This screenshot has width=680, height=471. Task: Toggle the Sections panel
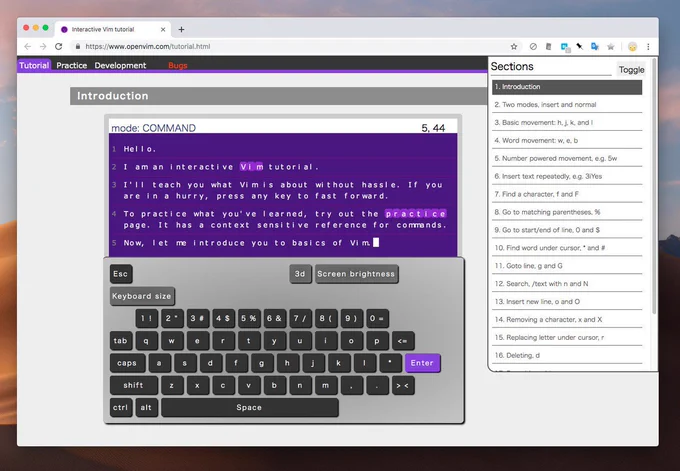(x=631, y=70)
